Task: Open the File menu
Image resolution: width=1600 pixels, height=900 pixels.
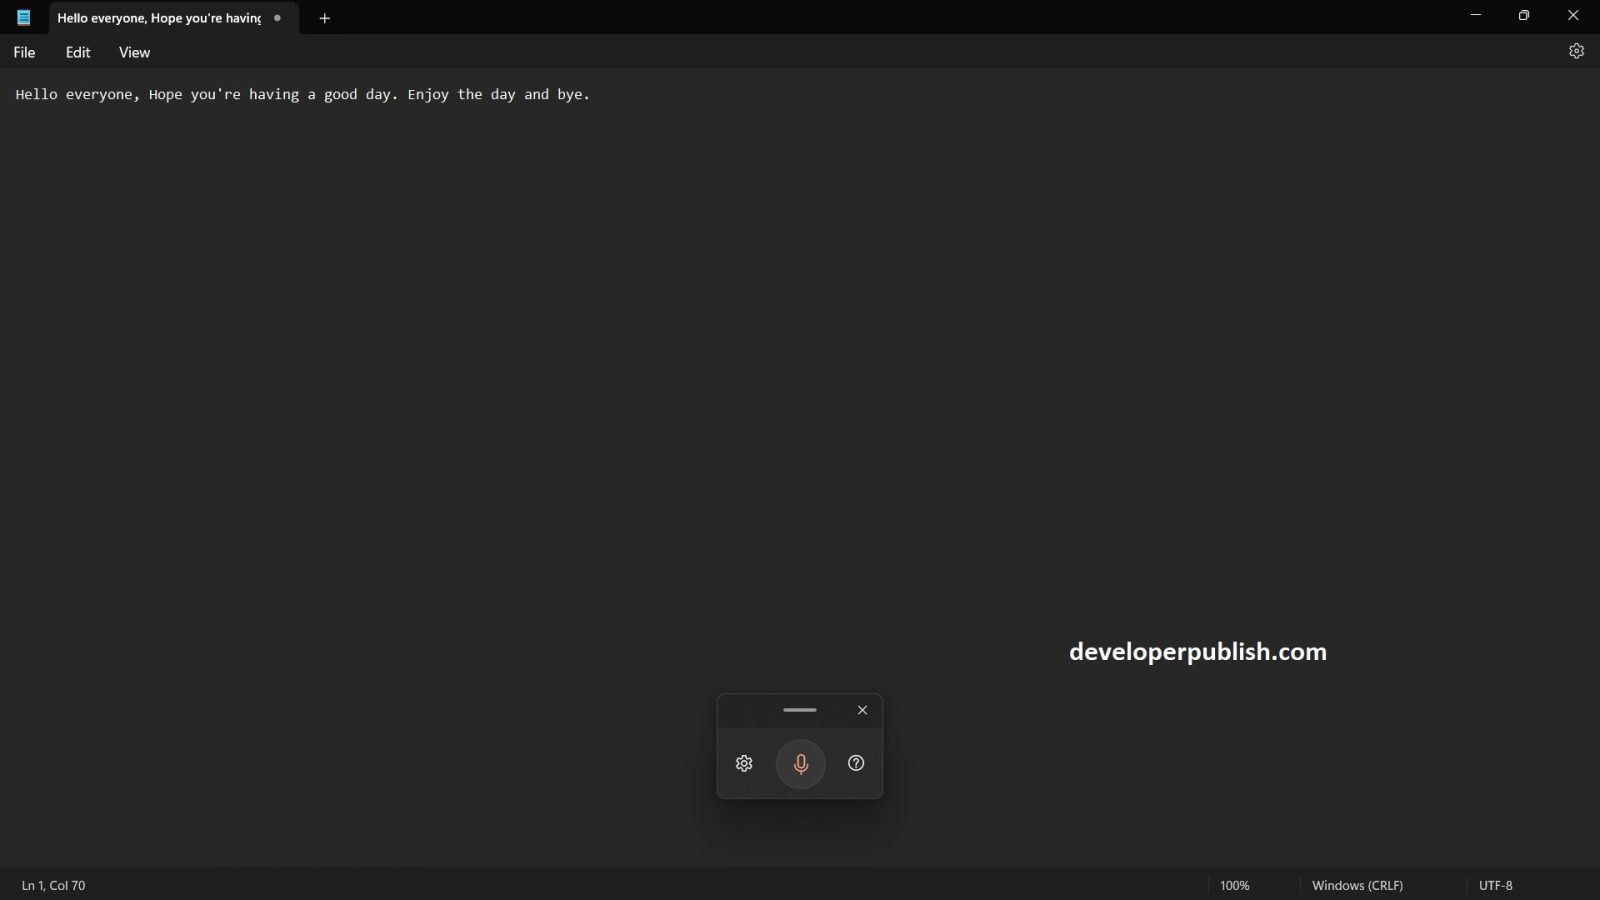Action: (24, 52)
